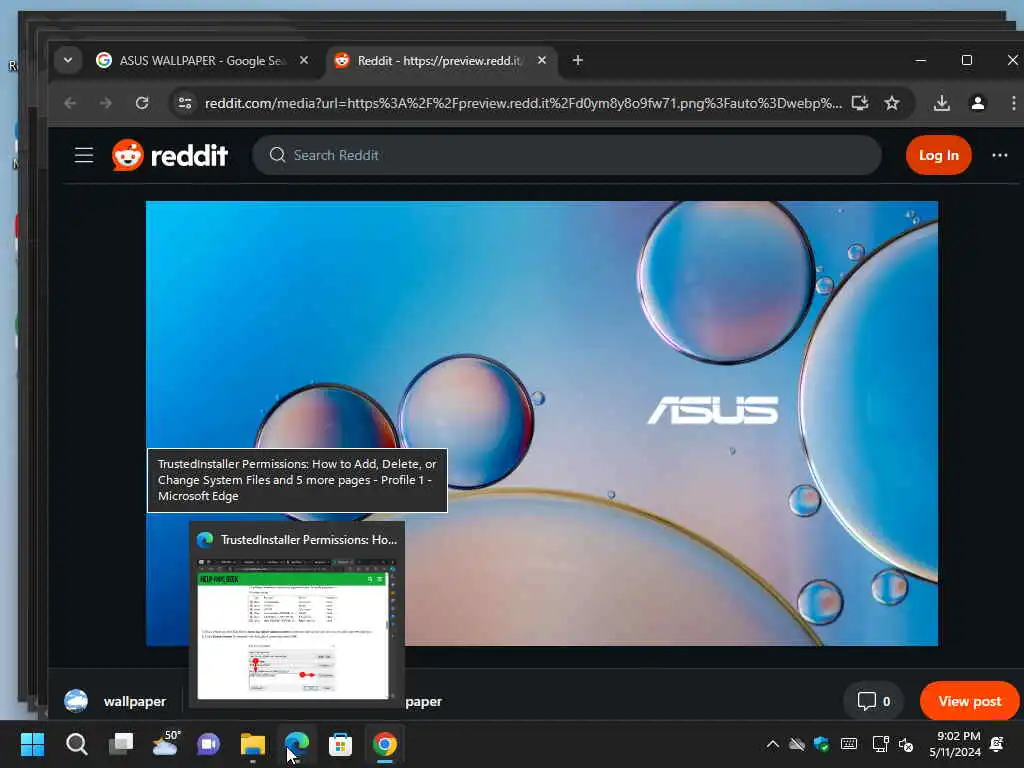Switch to Microsoft Edge on the taskbar
This screenshot has width=1024, height=768.
coord(296,744)
